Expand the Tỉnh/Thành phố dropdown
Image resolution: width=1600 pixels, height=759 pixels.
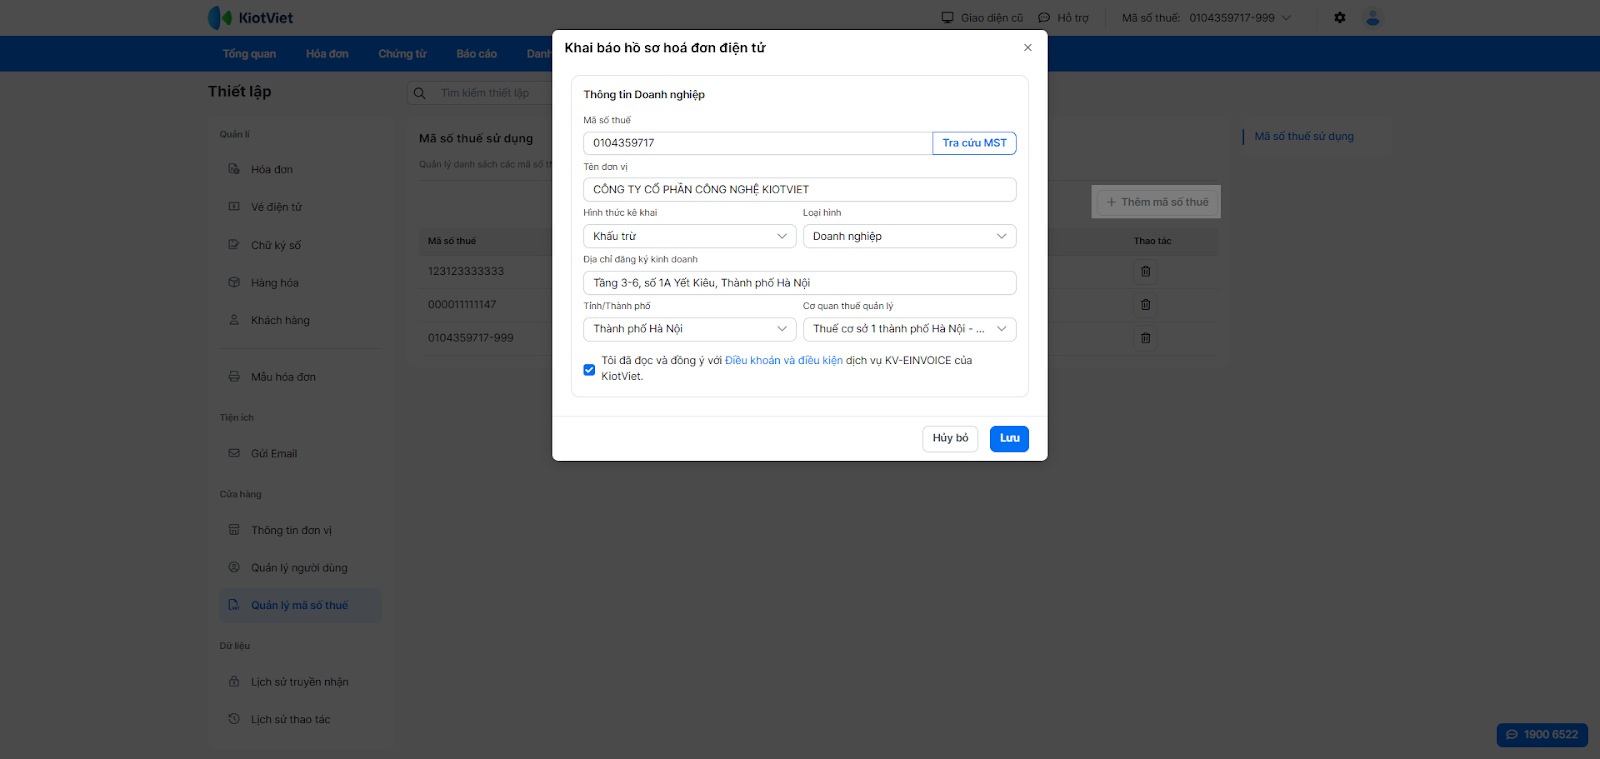(x=689, y=329)
